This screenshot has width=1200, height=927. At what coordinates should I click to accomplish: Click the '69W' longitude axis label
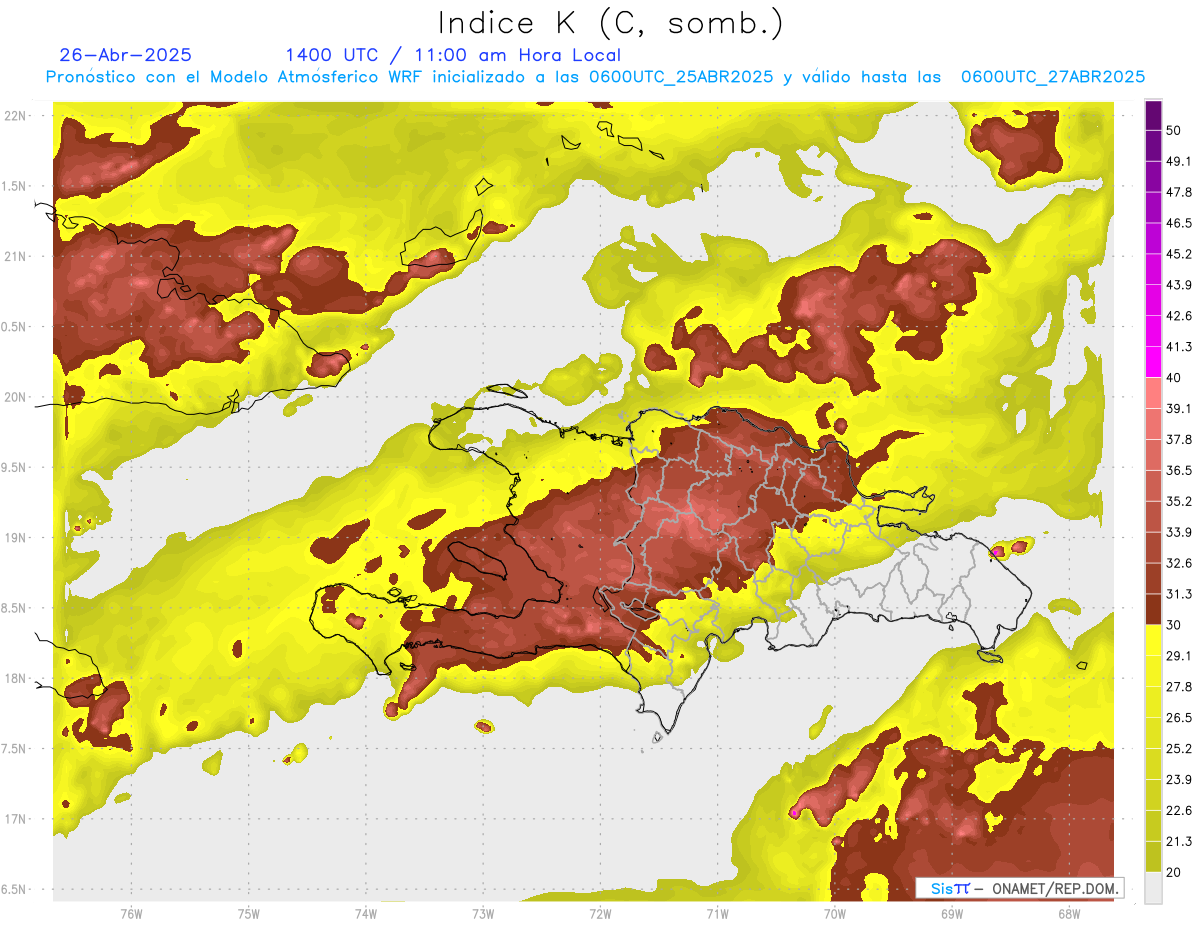point(951,914)
